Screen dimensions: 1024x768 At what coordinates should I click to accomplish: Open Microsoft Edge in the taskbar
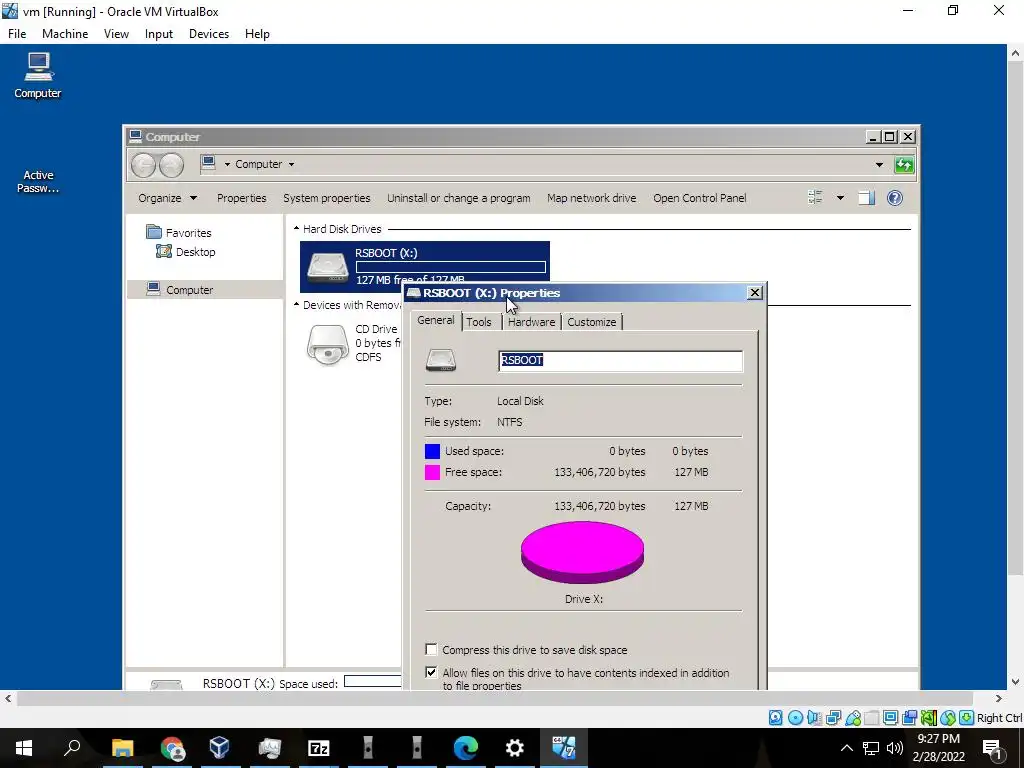point(466,748)
